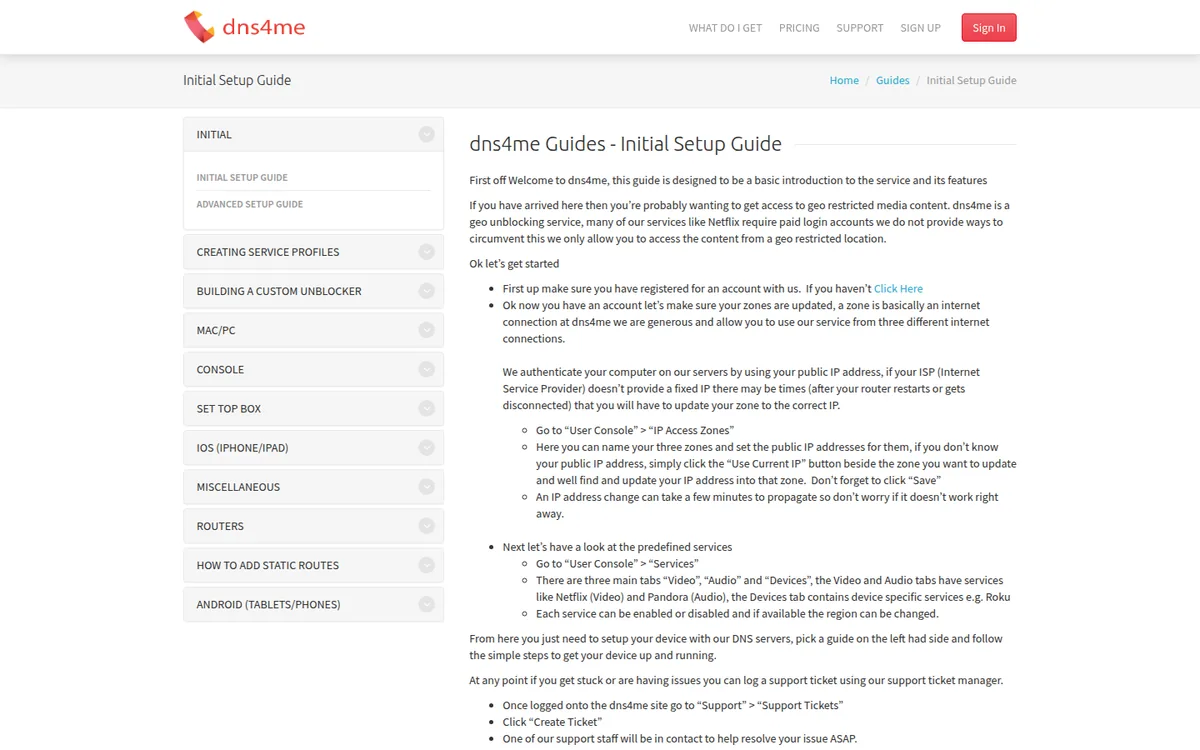
Task: Open the Initial Setup Guide sidebar link
Action: tap(242, 178)
